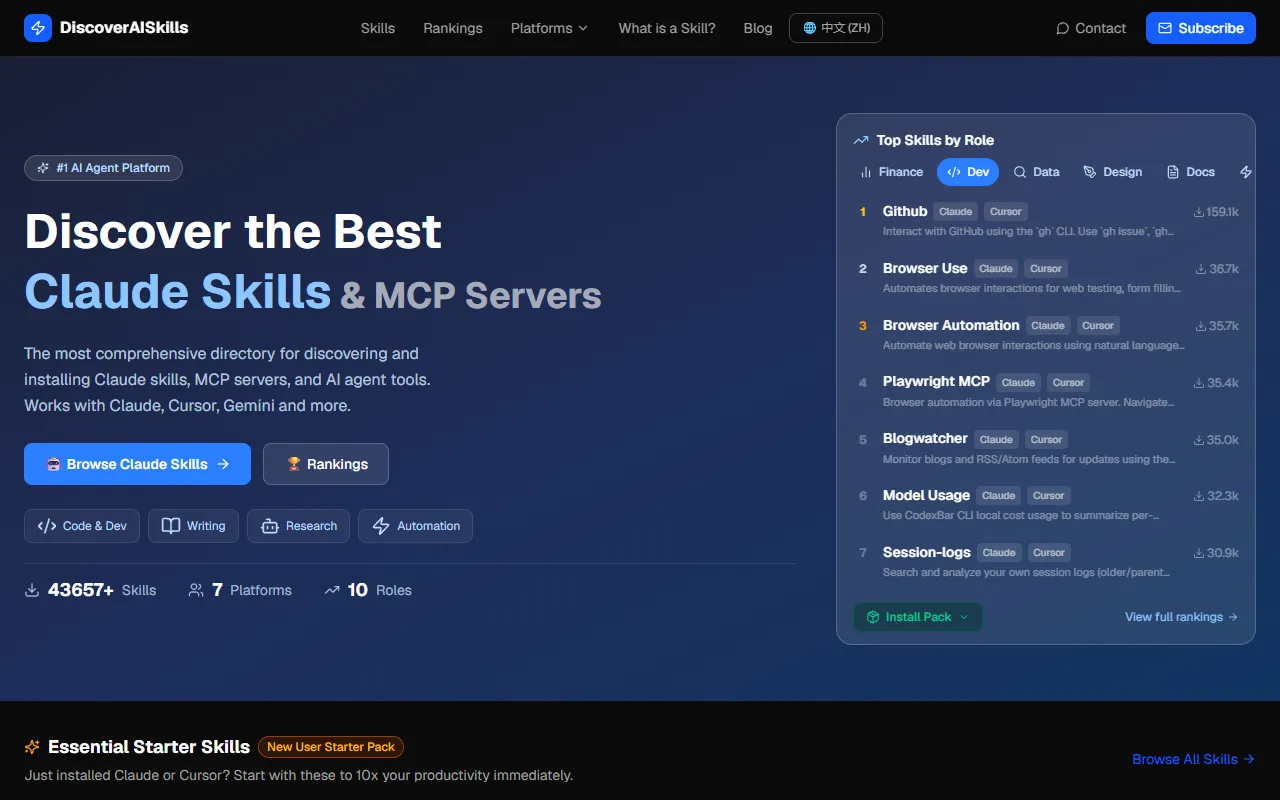Image resolution: width=1280 pixels, height=800 pixels.
Task: Open the Install Pack dropdown
Action: tap(917, 617)
